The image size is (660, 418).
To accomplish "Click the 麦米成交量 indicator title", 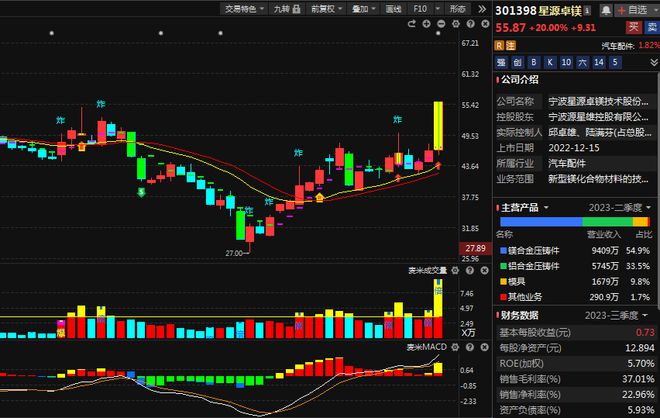I will (x=427, y=270).
